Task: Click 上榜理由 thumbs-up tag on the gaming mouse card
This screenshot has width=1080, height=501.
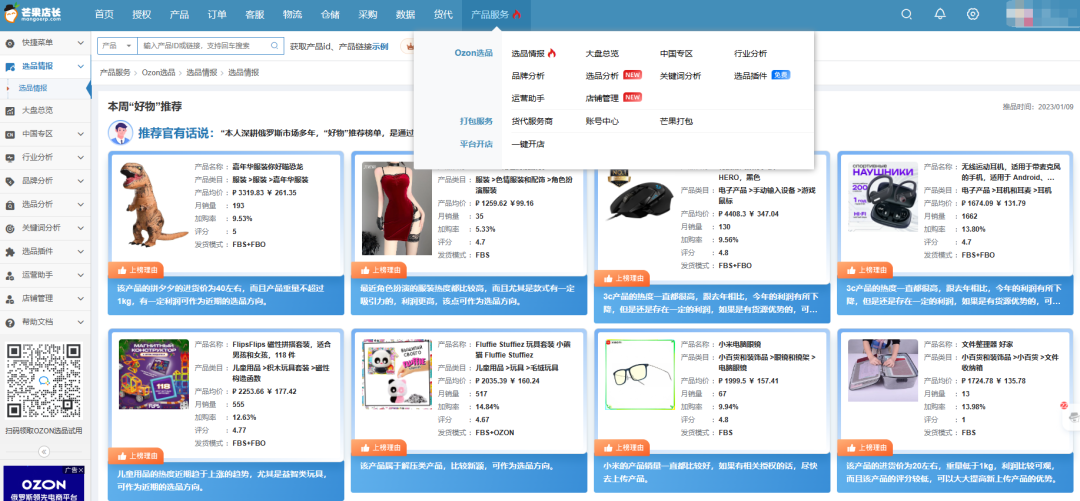Action: click(x=623, y=278)
